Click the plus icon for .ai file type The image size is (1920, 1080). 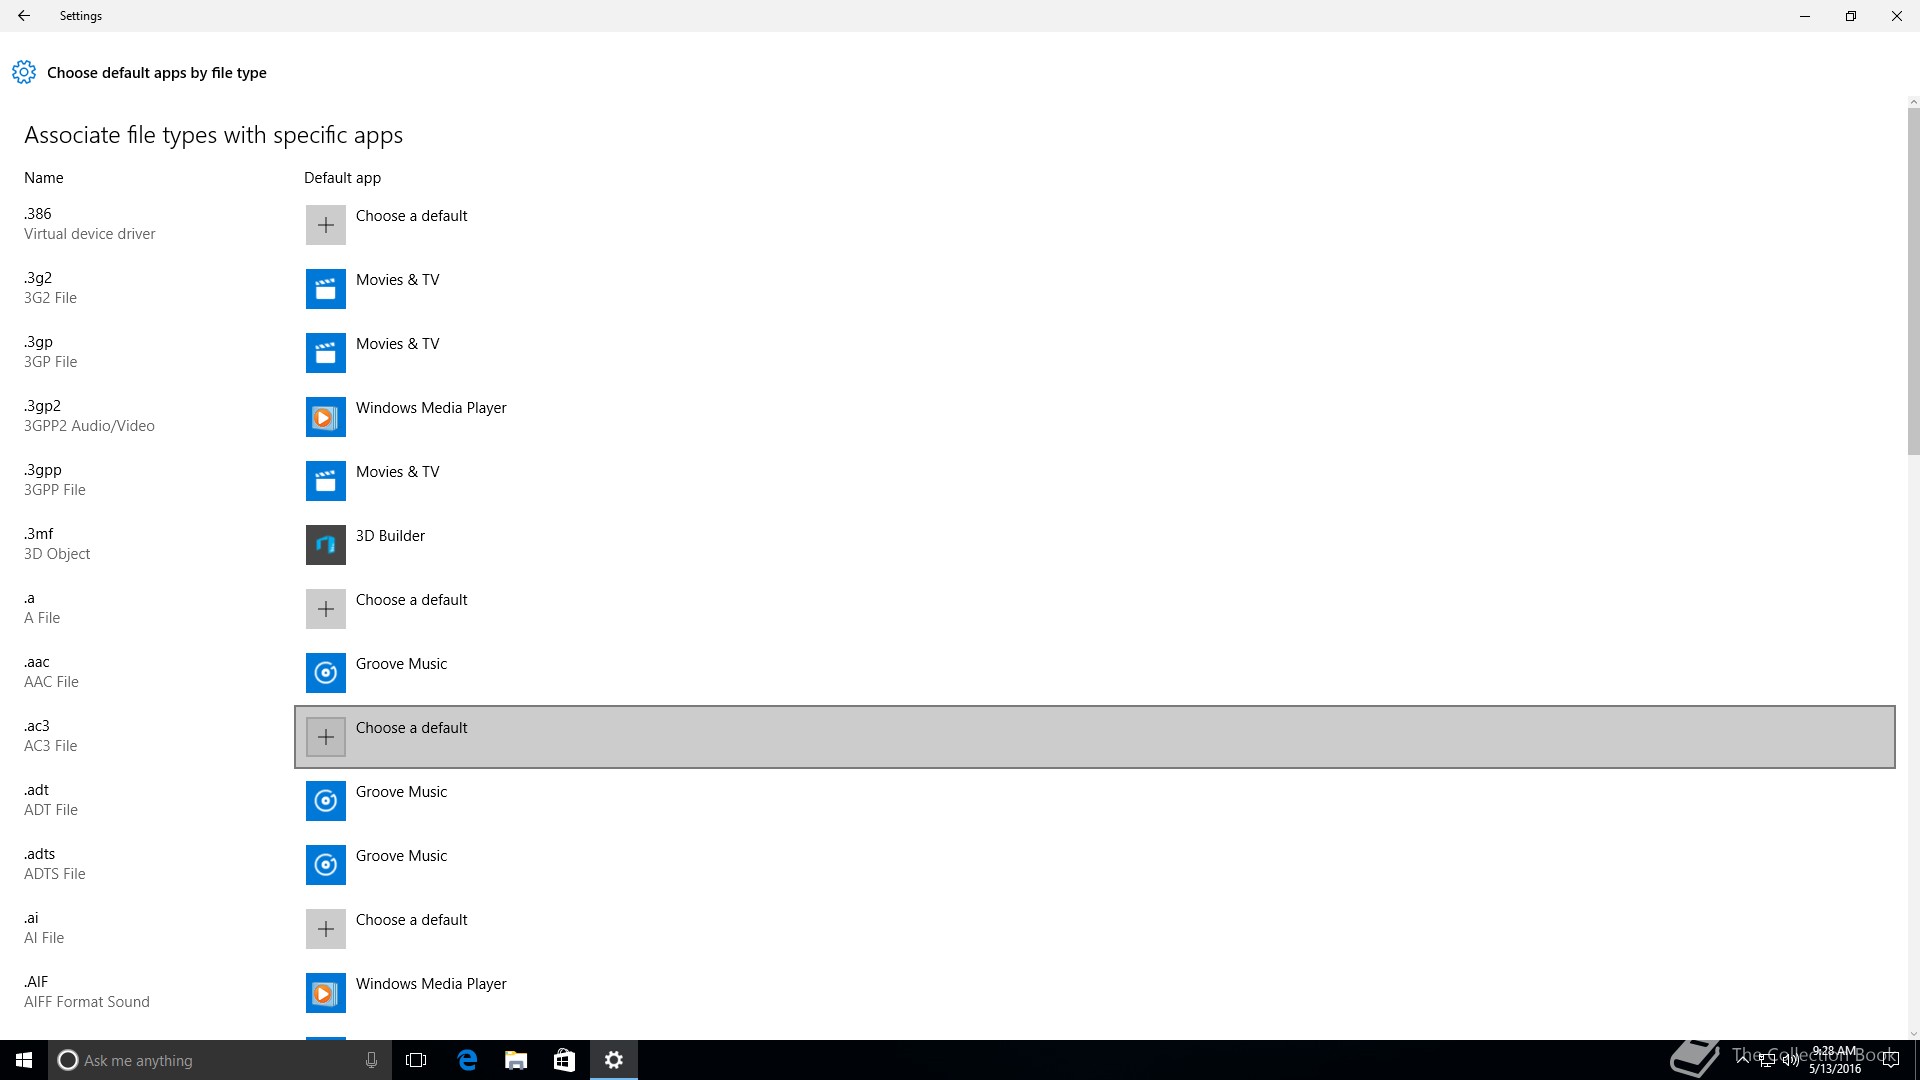point(326,929)
